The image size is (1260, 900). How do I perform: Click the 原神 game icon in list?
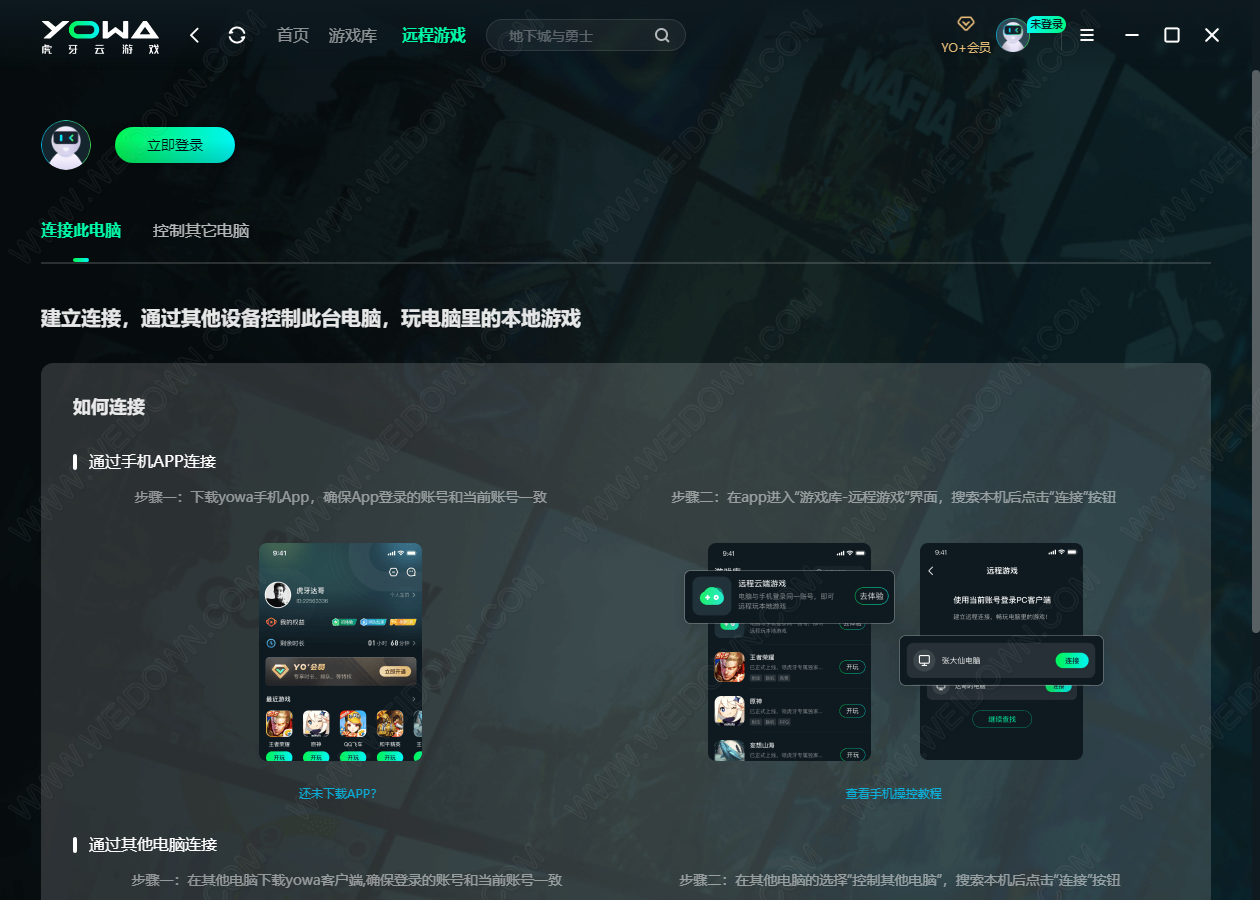[x=729, y=711]
